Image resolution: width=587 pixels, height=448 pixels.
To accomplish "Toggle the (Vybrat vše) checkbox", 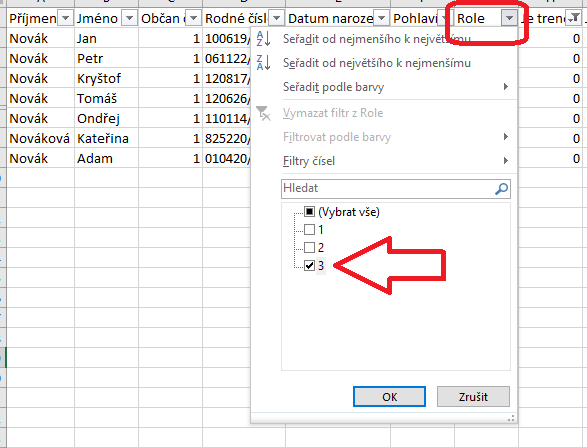I will tap(309, 212).
